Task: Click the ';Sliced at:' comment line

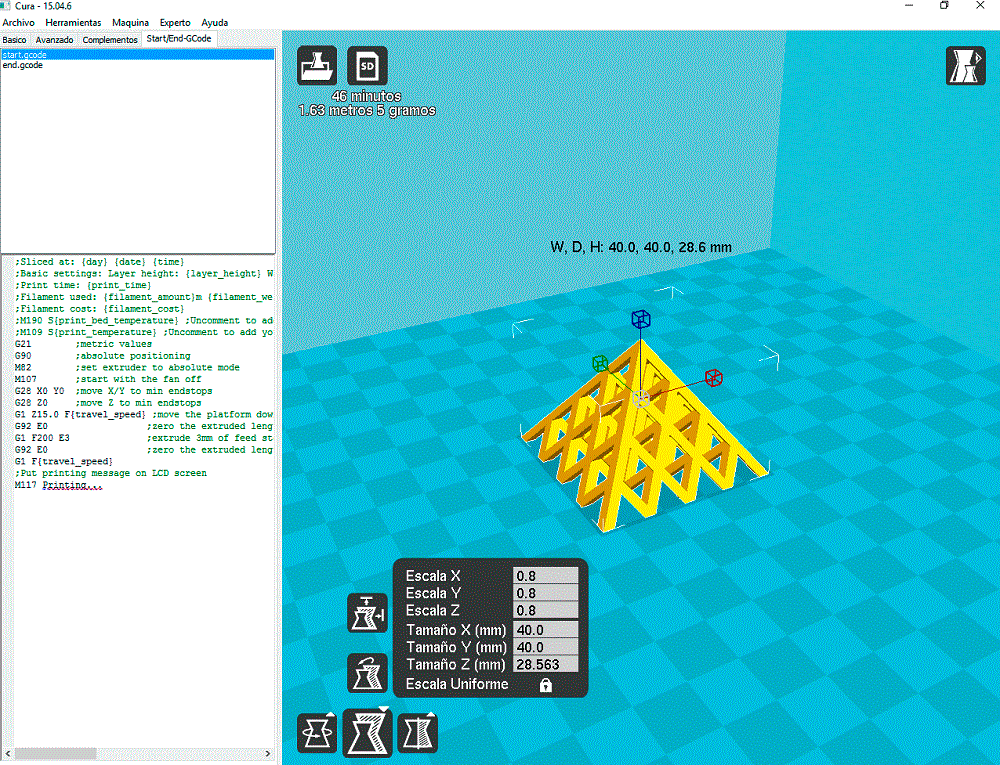Action: [x=99, y=261]
